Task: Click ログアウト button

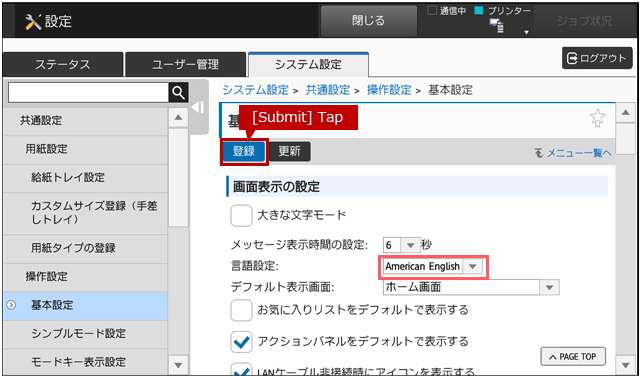Action: coord(597,58)
